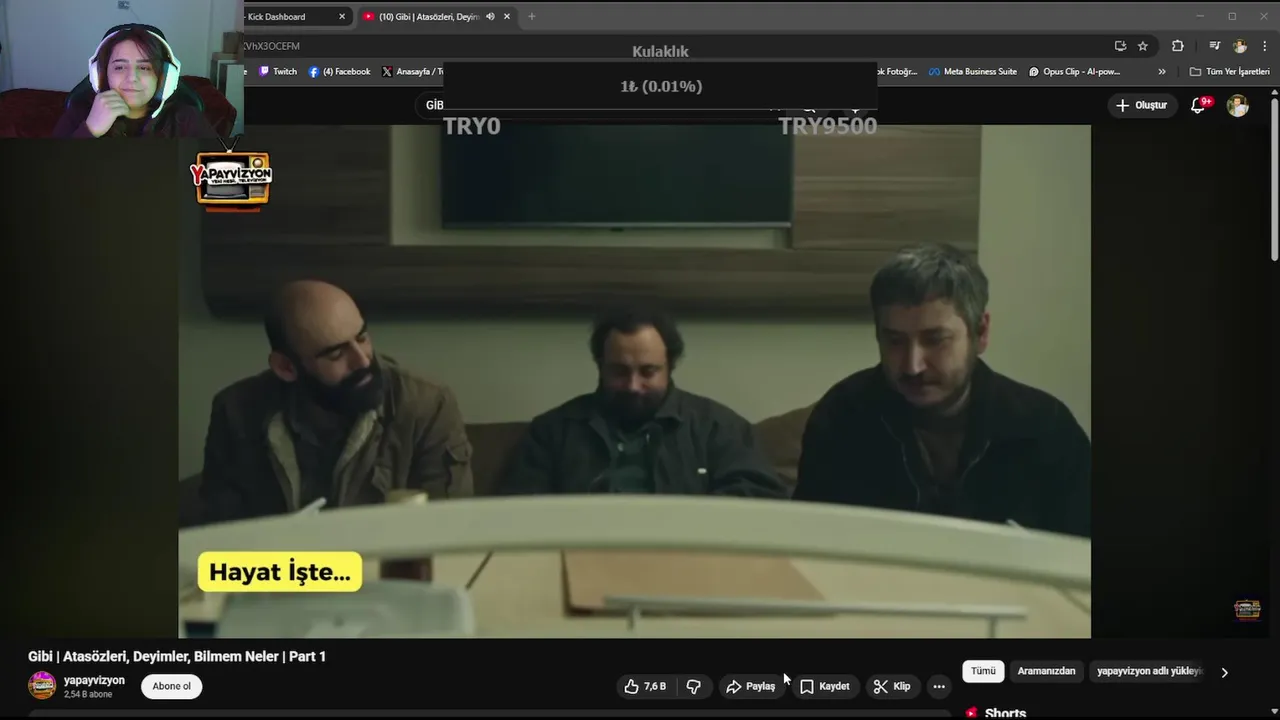Select yapayvizyon adlı yükleyici chip
Screen dimensions: 1280x720
[1149, 671]
